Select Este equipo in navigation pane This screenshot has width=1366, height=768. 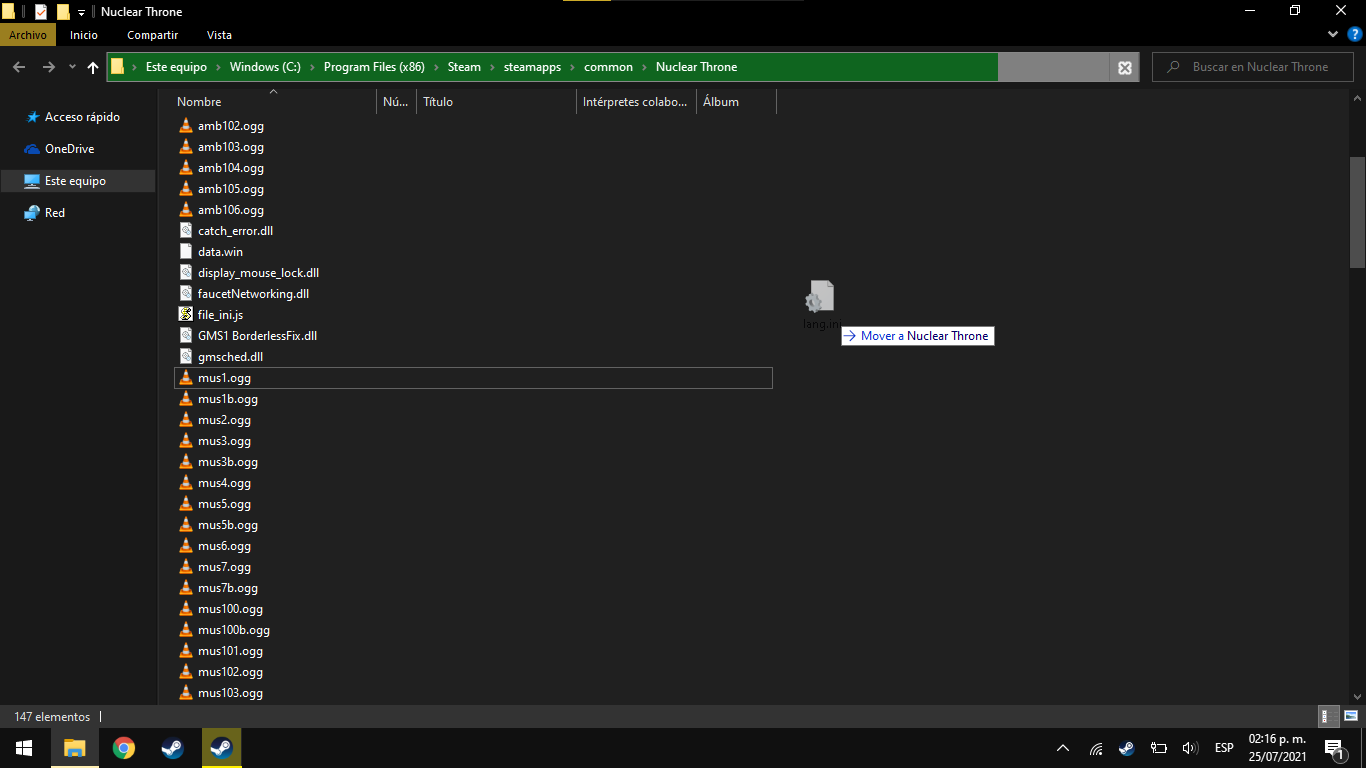[x=77, y=181]
